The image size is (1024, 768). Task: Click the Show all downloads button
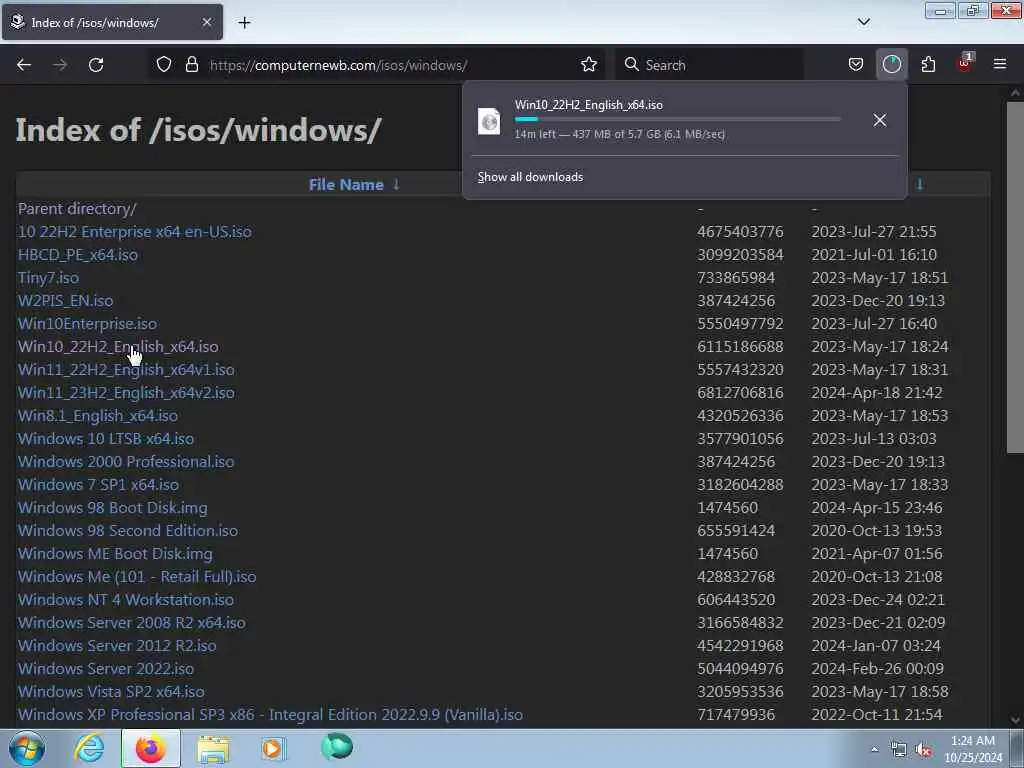(x=530, y=177)
